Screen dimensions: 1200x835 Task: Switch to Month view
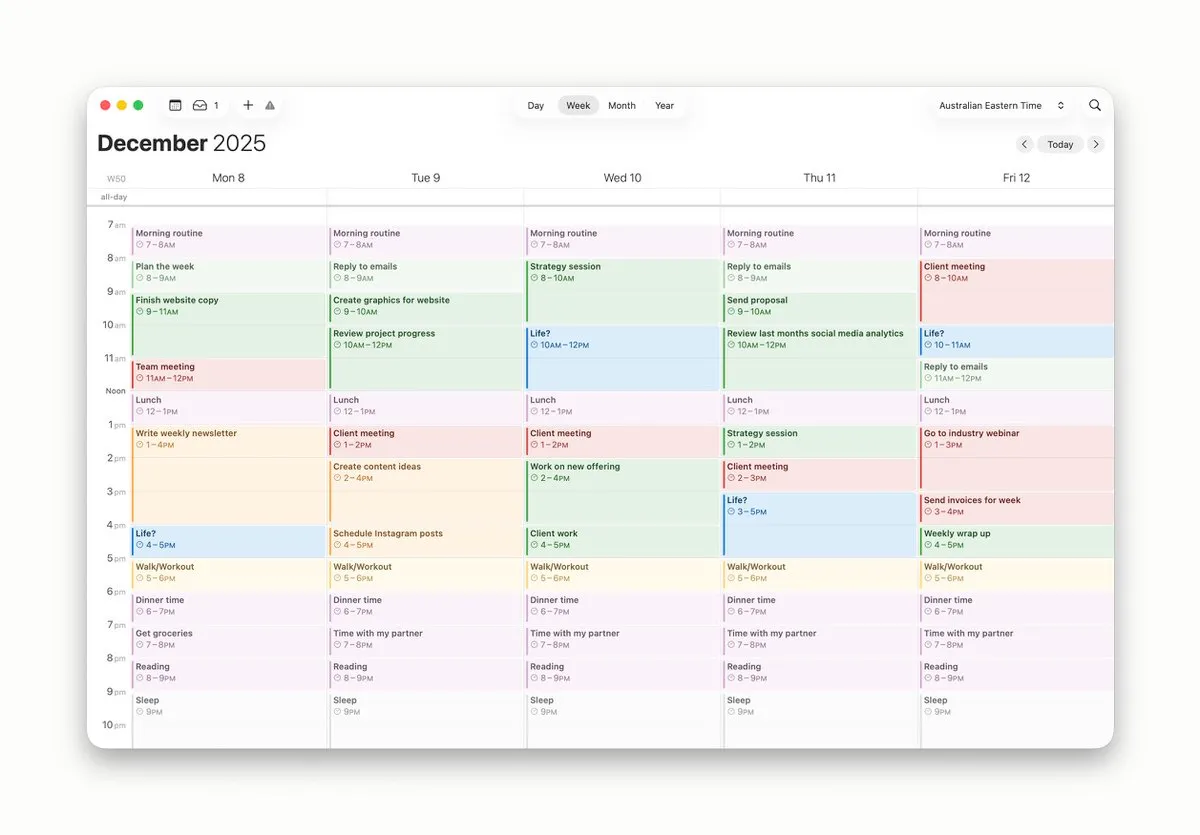pyautogui.click(x=622, y=105)
